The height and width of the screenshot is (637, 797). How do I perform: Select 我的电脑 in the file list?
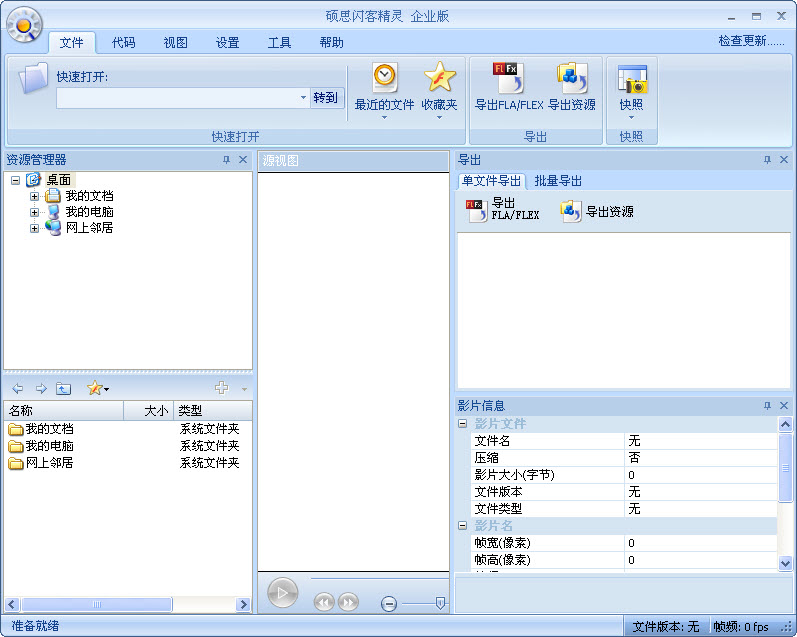41,446
